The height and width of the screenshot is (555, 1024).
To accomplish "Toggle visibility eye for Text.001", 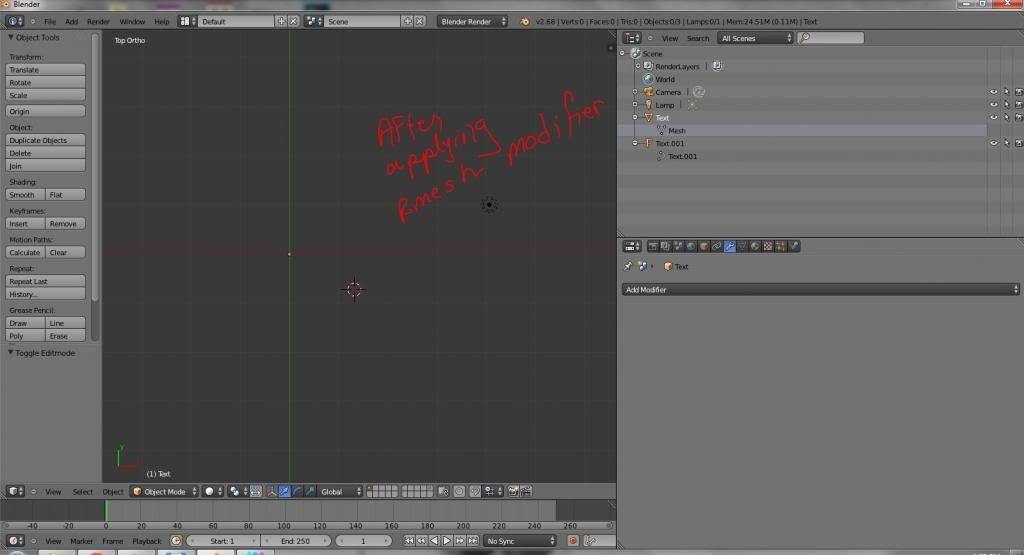I will tap(993, 143).
